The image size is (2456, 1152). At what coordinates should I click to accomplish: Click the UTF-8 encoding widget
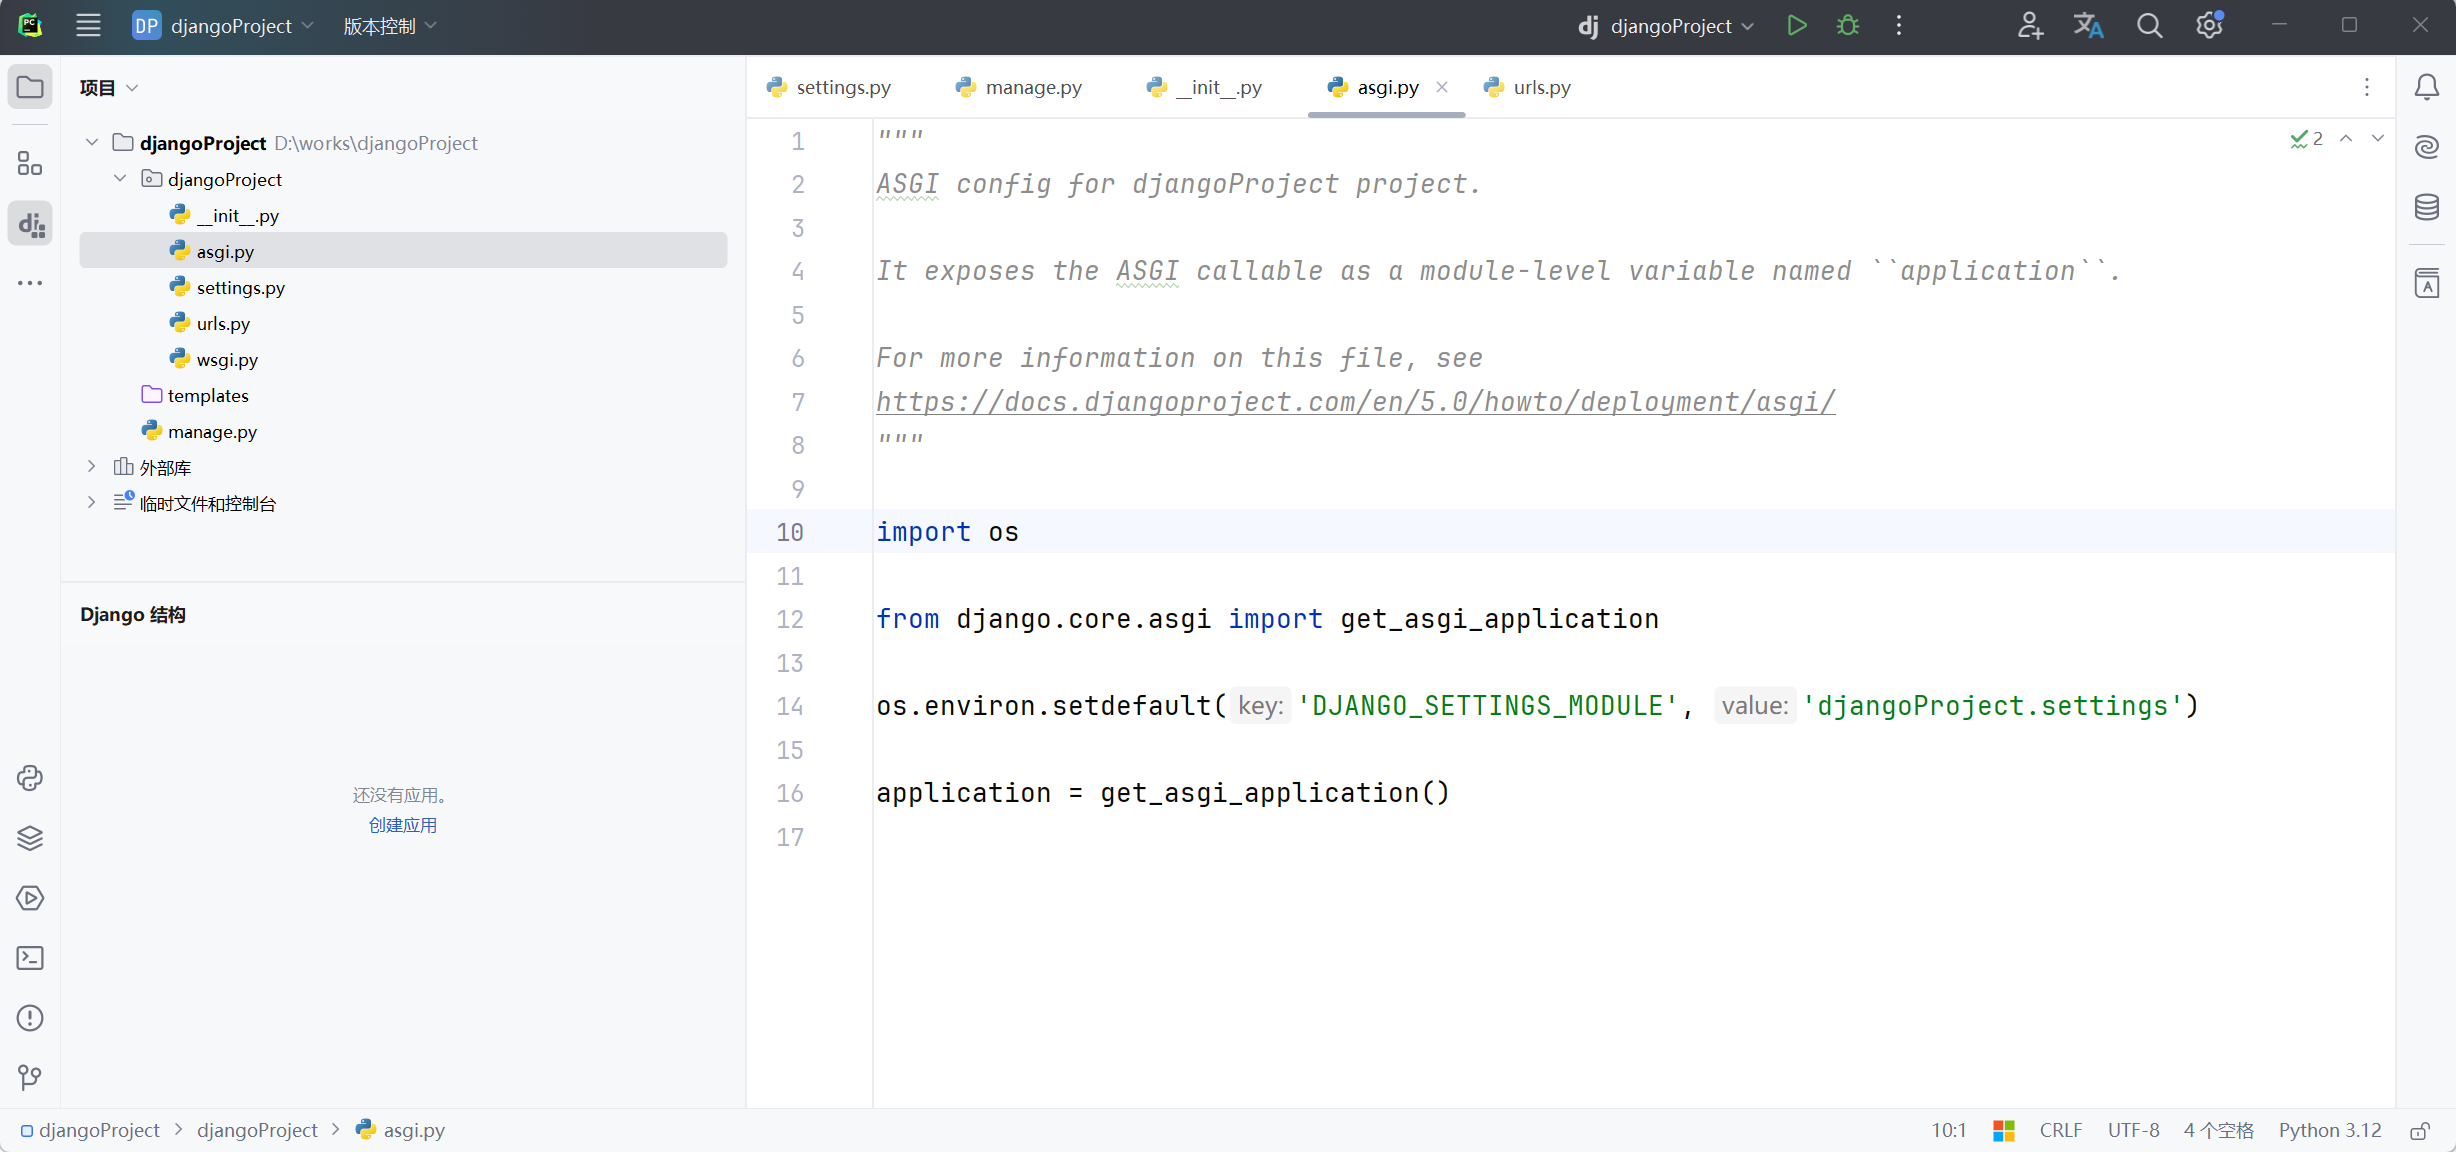click(2134, 1131)
